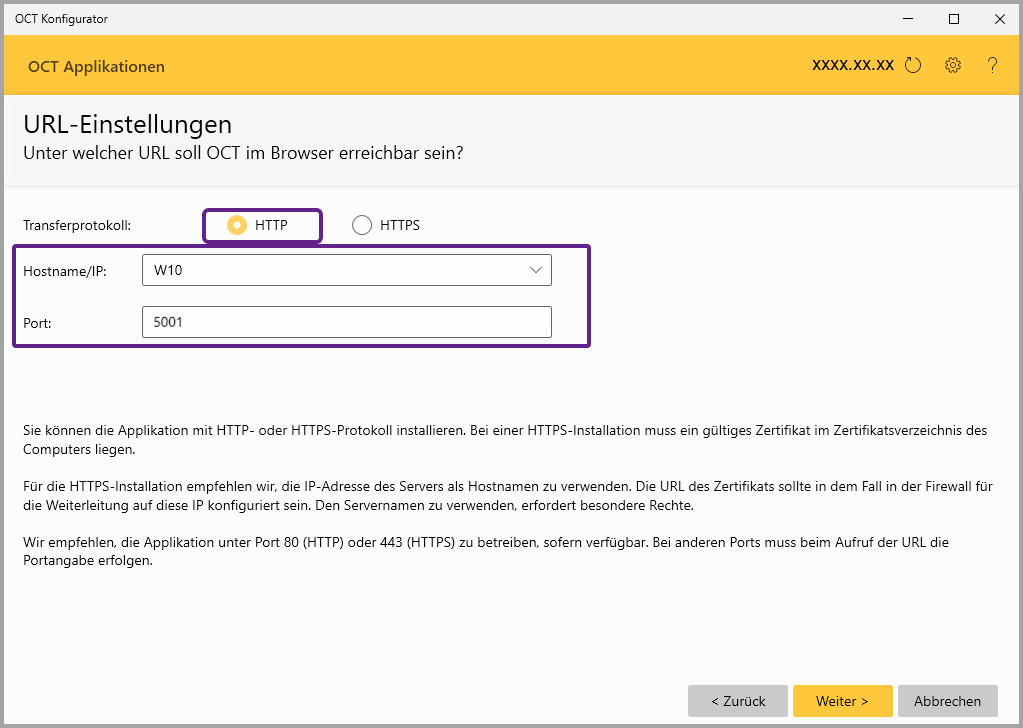Screen dimensions: 1023x728
Task: Click the URL-Einstellungen page heading
Action: click(127, 125)
